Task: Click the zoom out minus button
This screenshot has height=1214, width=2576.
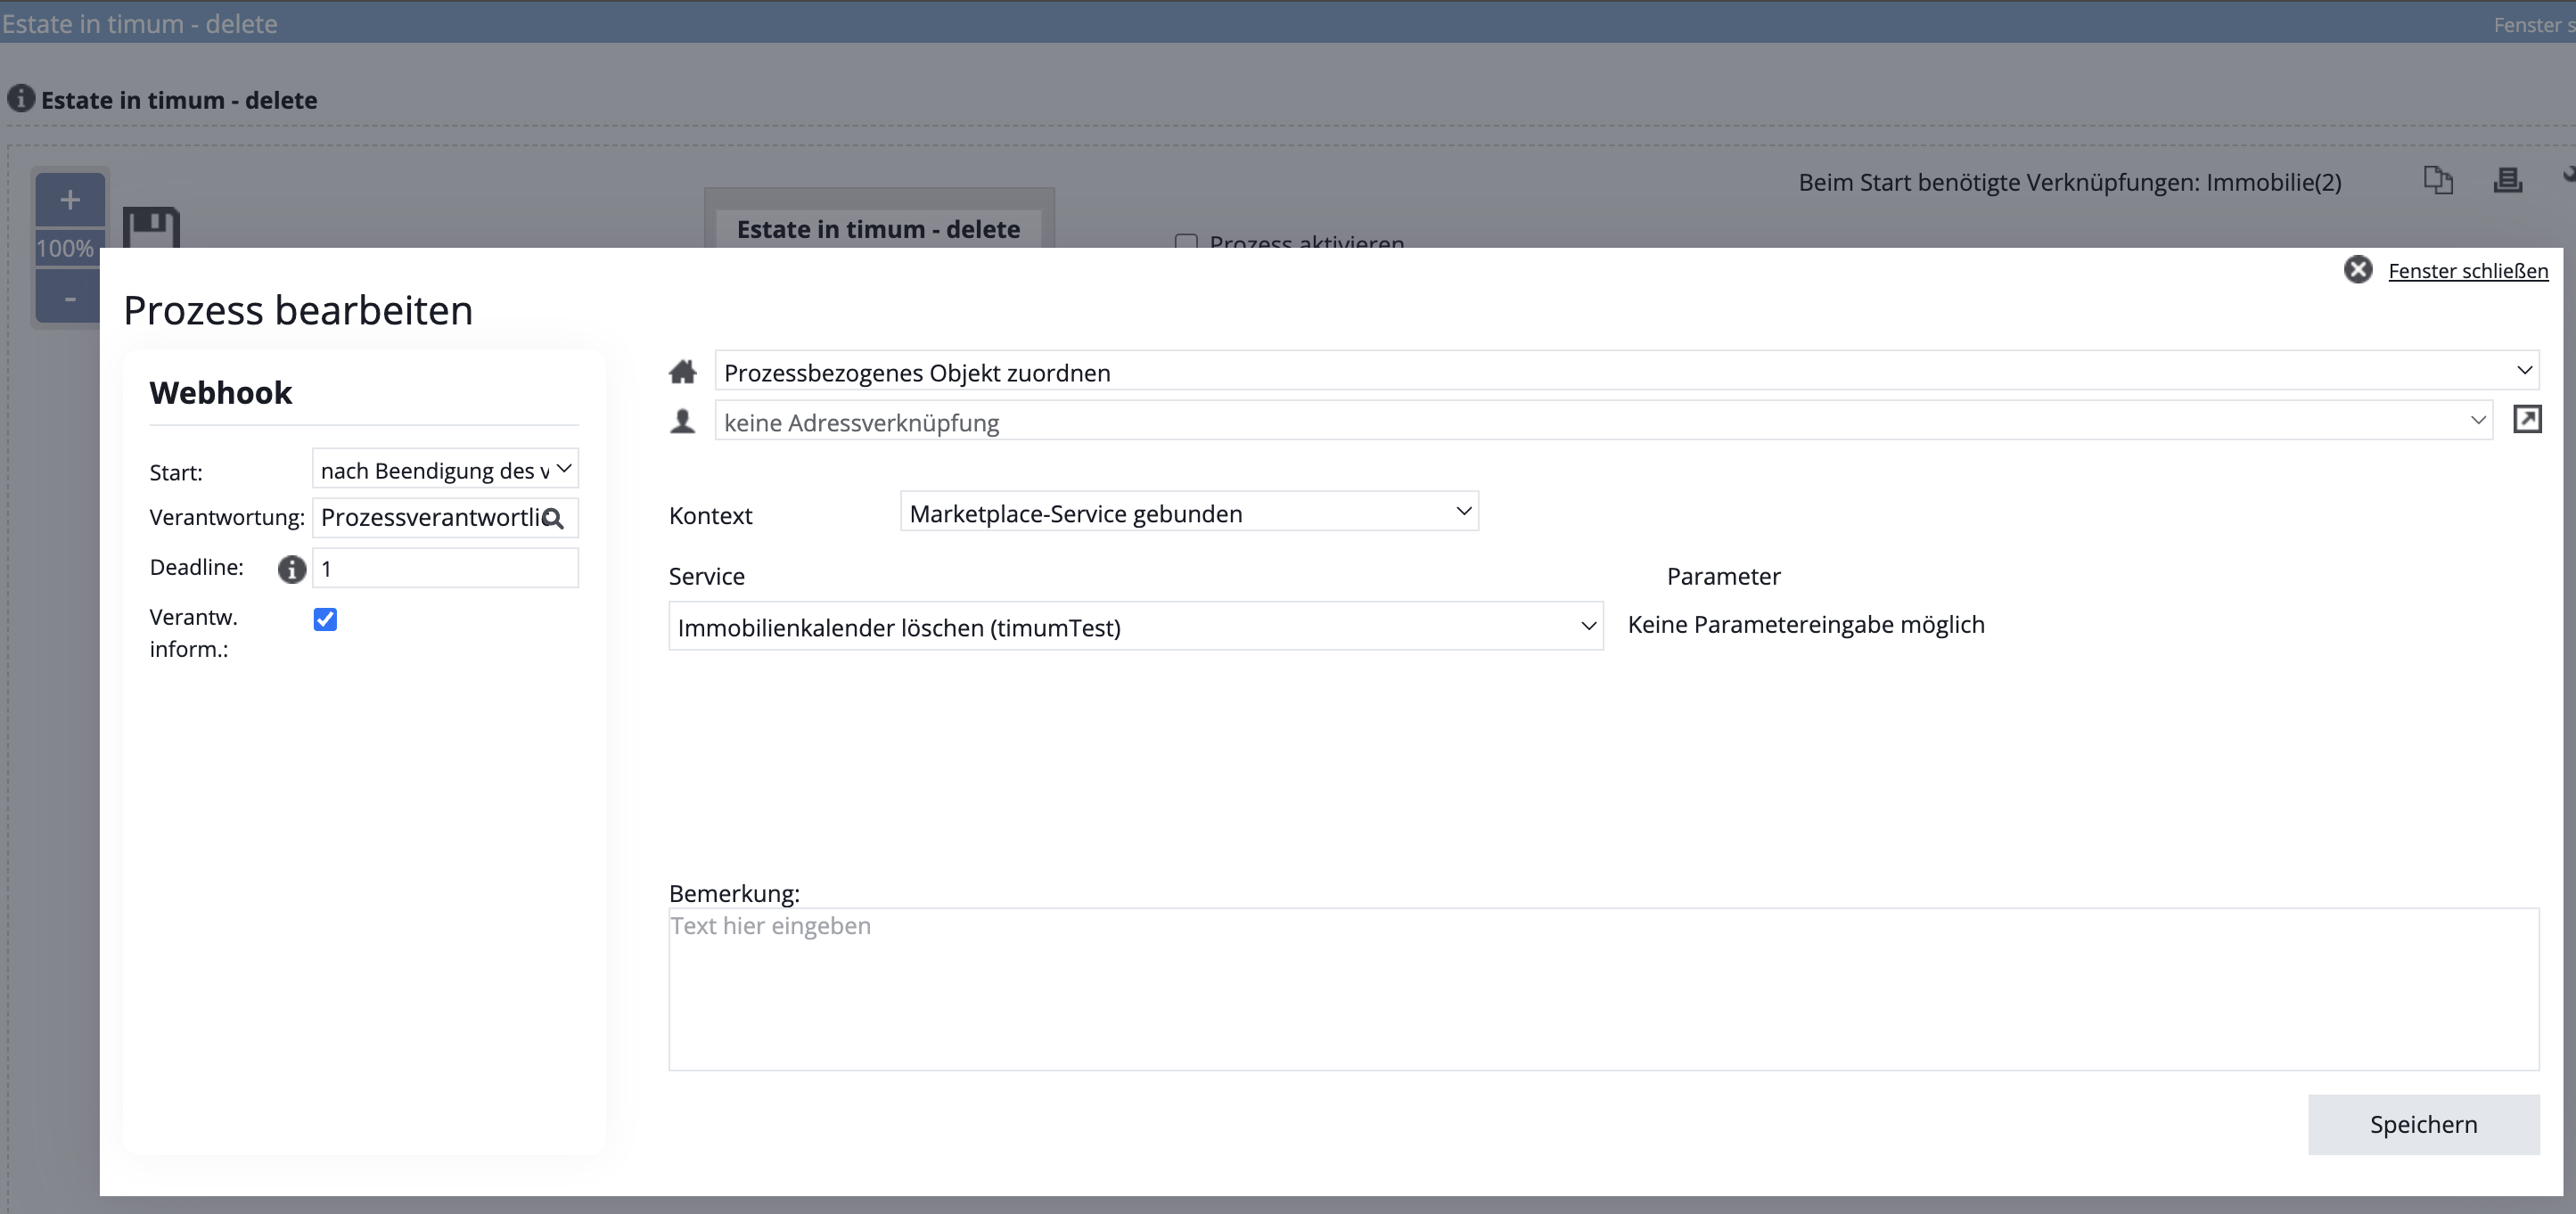Action: 70,298
